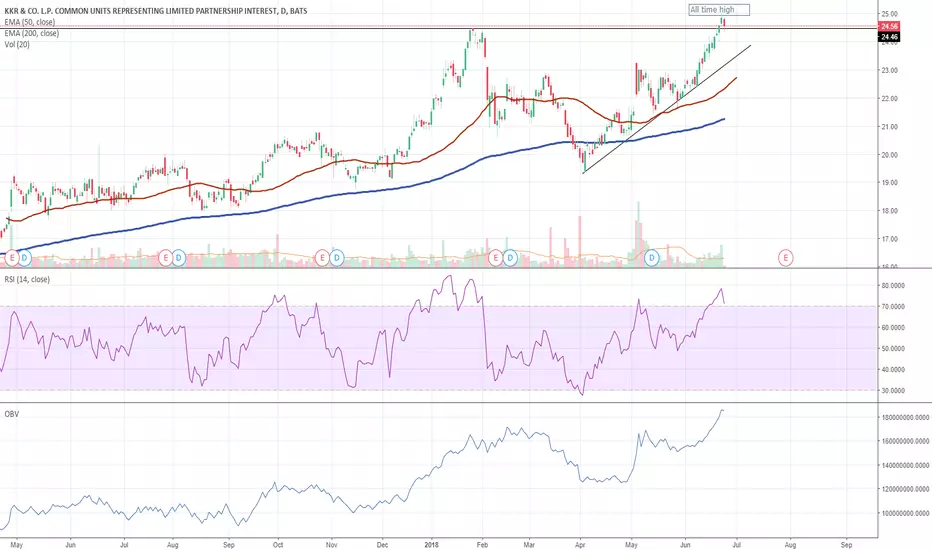Click the 30.0000 RSI axis value

893,391
